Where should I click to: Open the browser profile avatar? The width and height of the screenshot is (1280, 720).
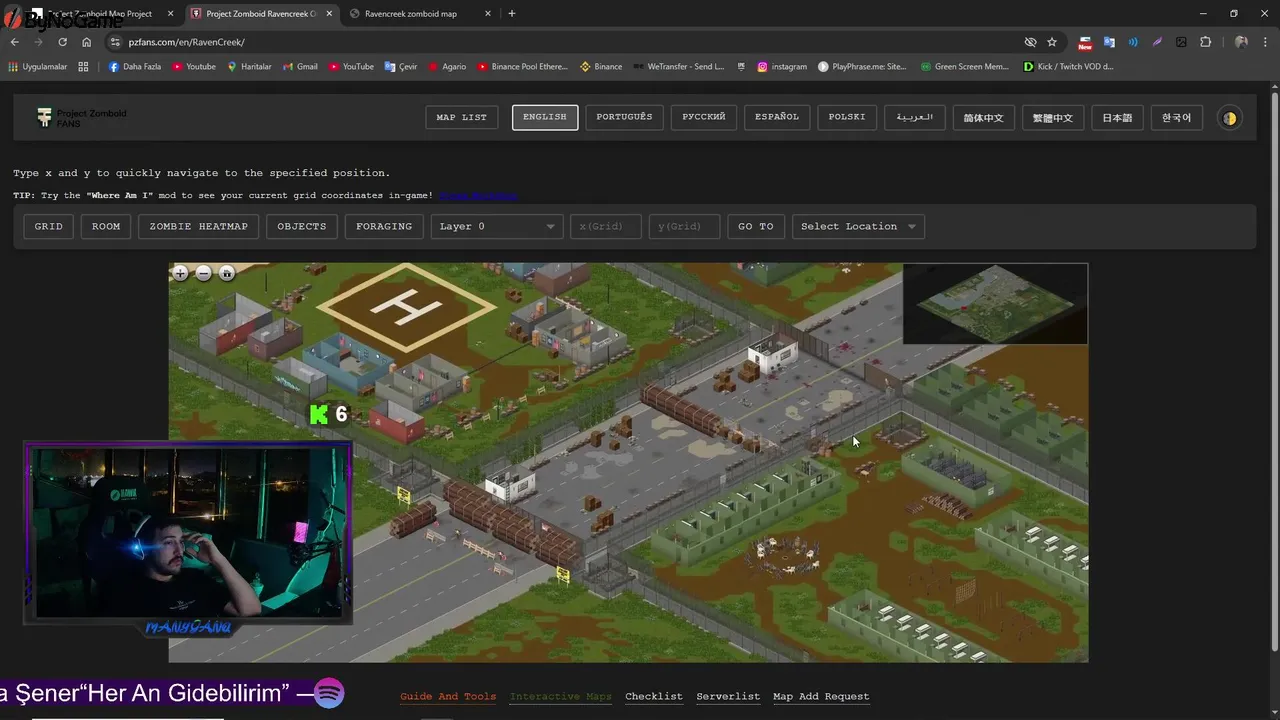coord(1241,42)
